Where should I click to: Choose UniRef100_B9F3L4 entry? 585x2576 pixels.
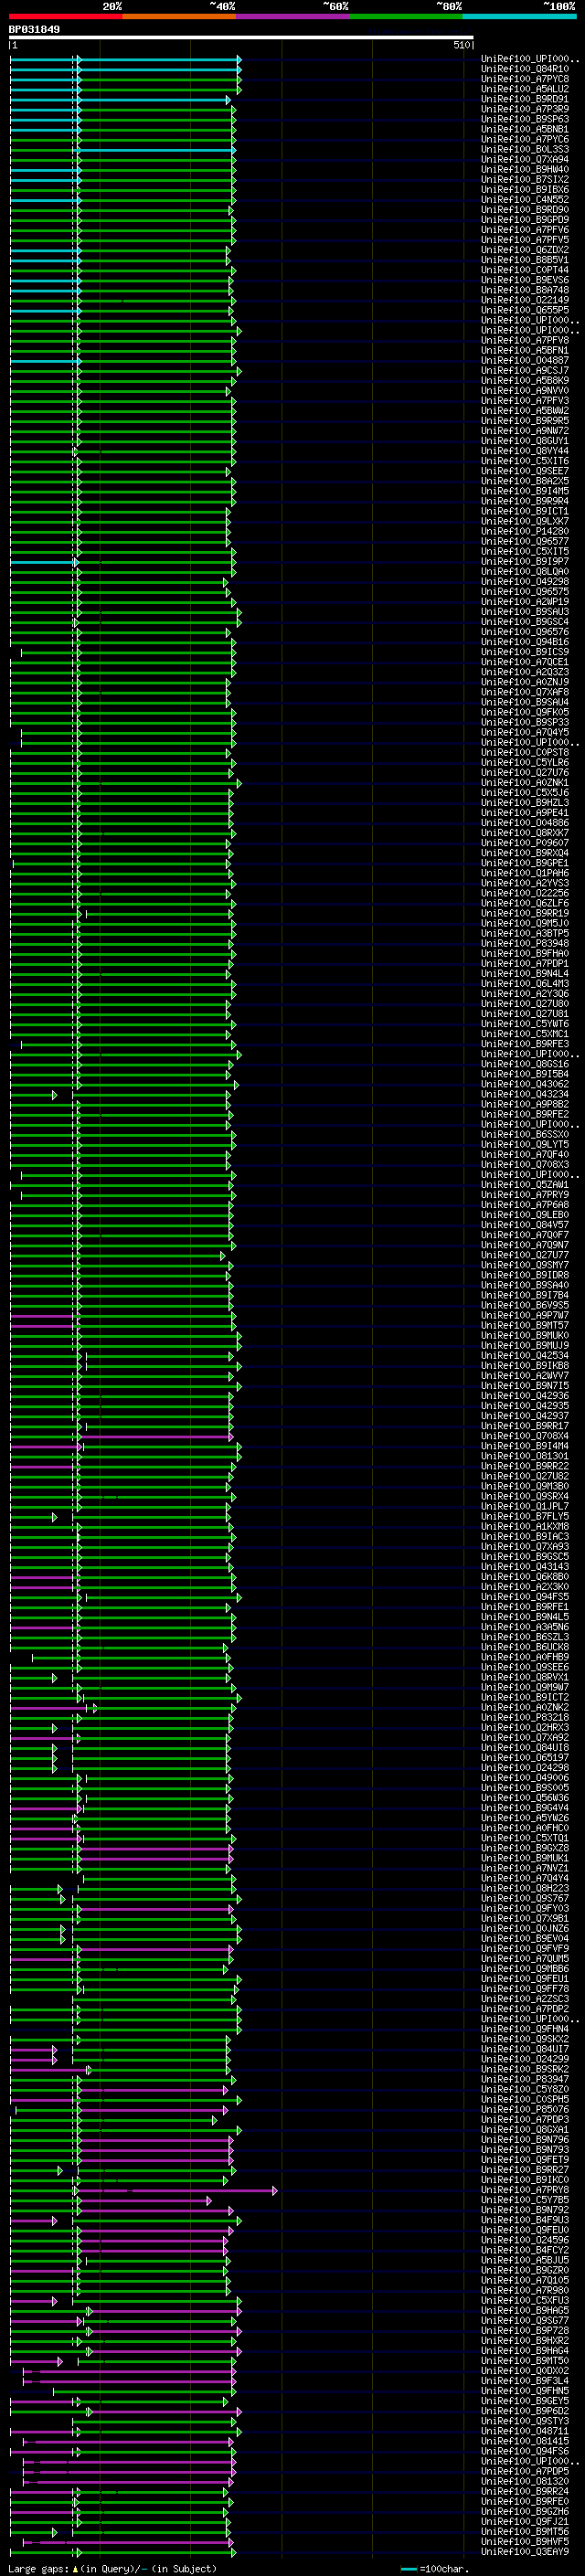pos(525,2380)
